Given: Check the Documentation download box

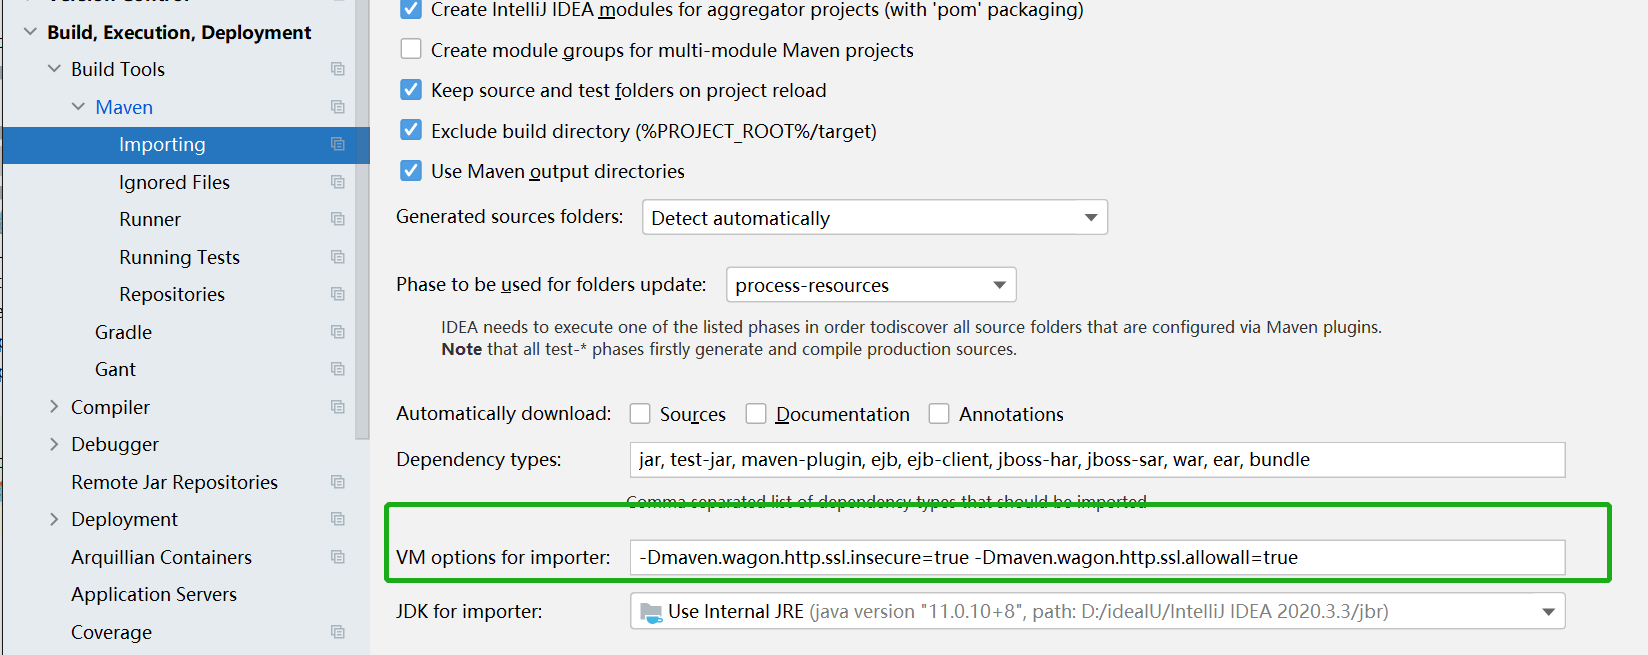Looking at the screenshot, I should (x=756, y=414).
